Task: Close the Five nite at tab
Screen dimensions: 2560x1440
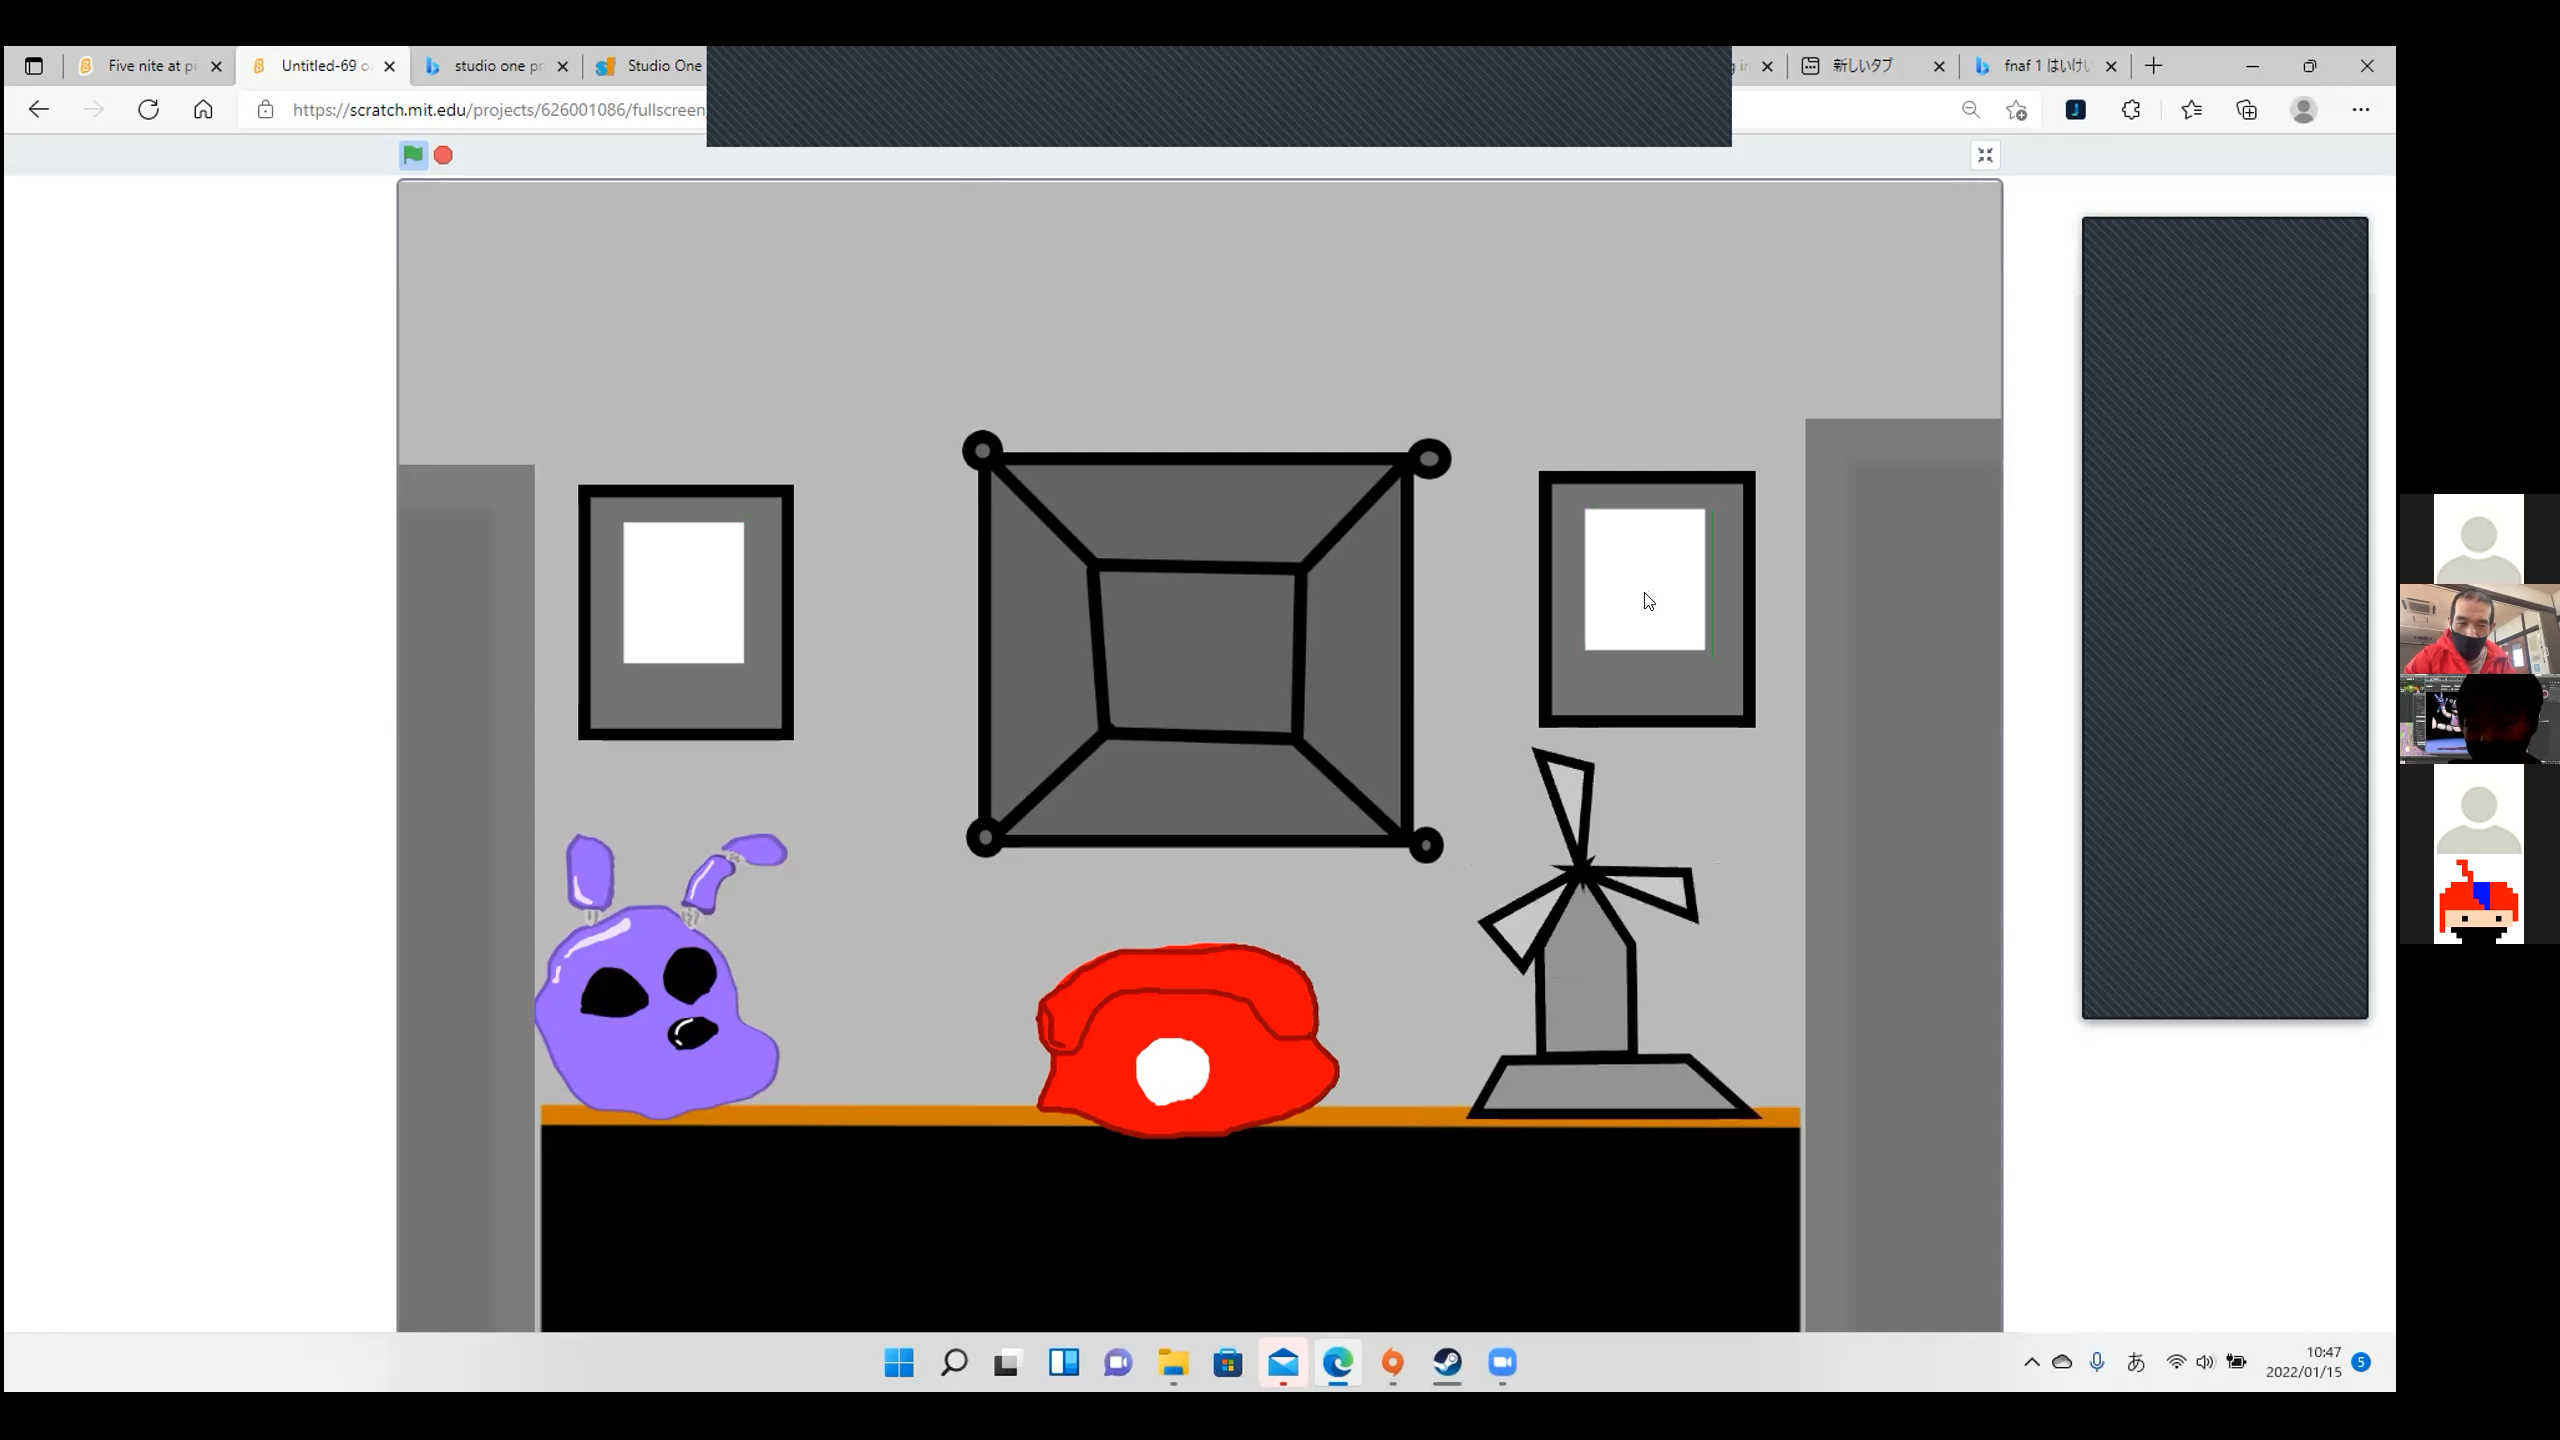Action: pos(216,67)
